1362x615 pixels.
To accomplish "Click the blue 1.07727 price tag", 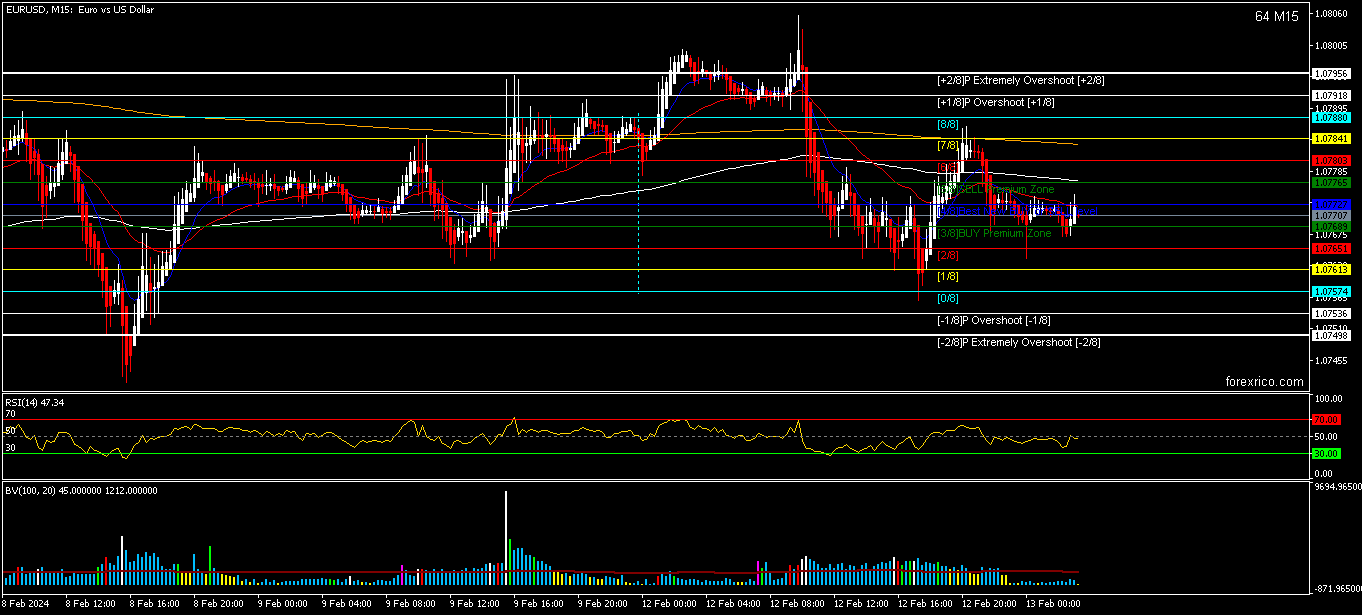I will (x=1333, y=205).
